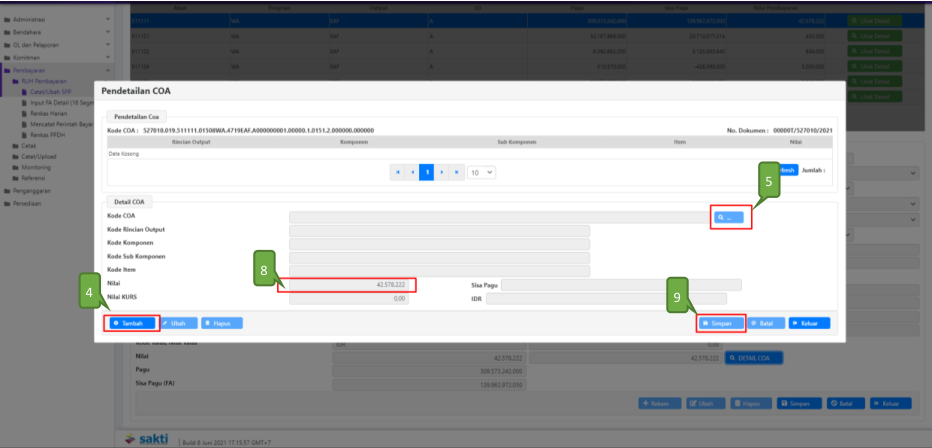Save with the dialog Simpan button
The image size is (932, 448).
click(719, 323)
